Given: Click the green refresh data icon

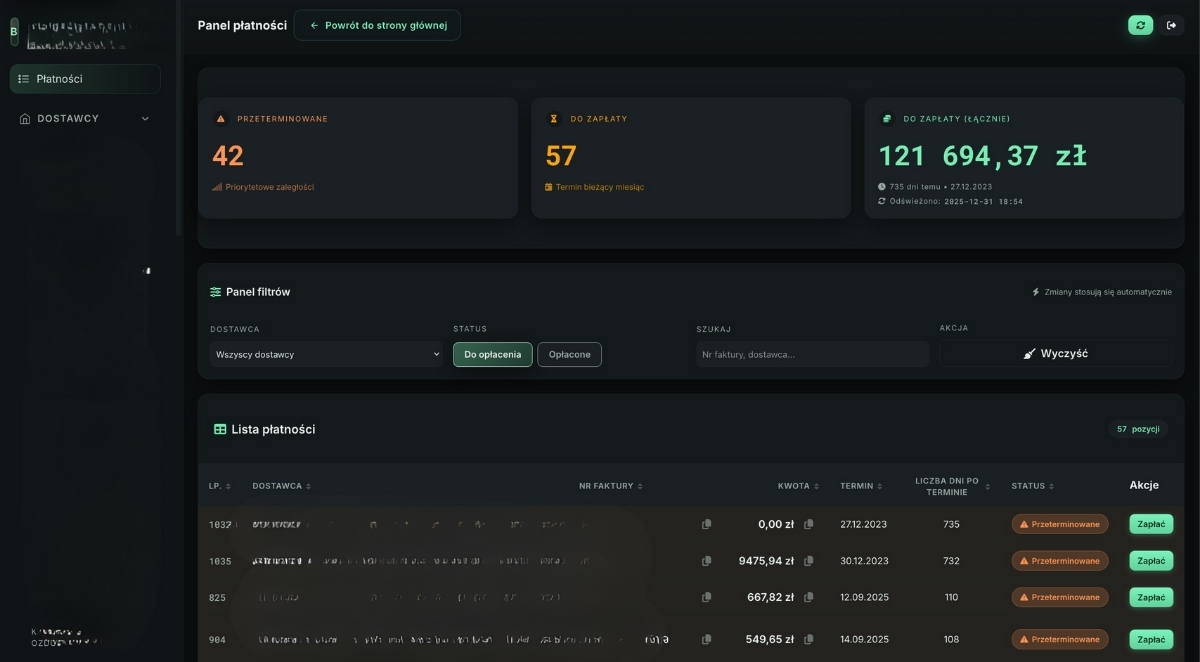Looking at the screenshot, I should (1140, 25).
